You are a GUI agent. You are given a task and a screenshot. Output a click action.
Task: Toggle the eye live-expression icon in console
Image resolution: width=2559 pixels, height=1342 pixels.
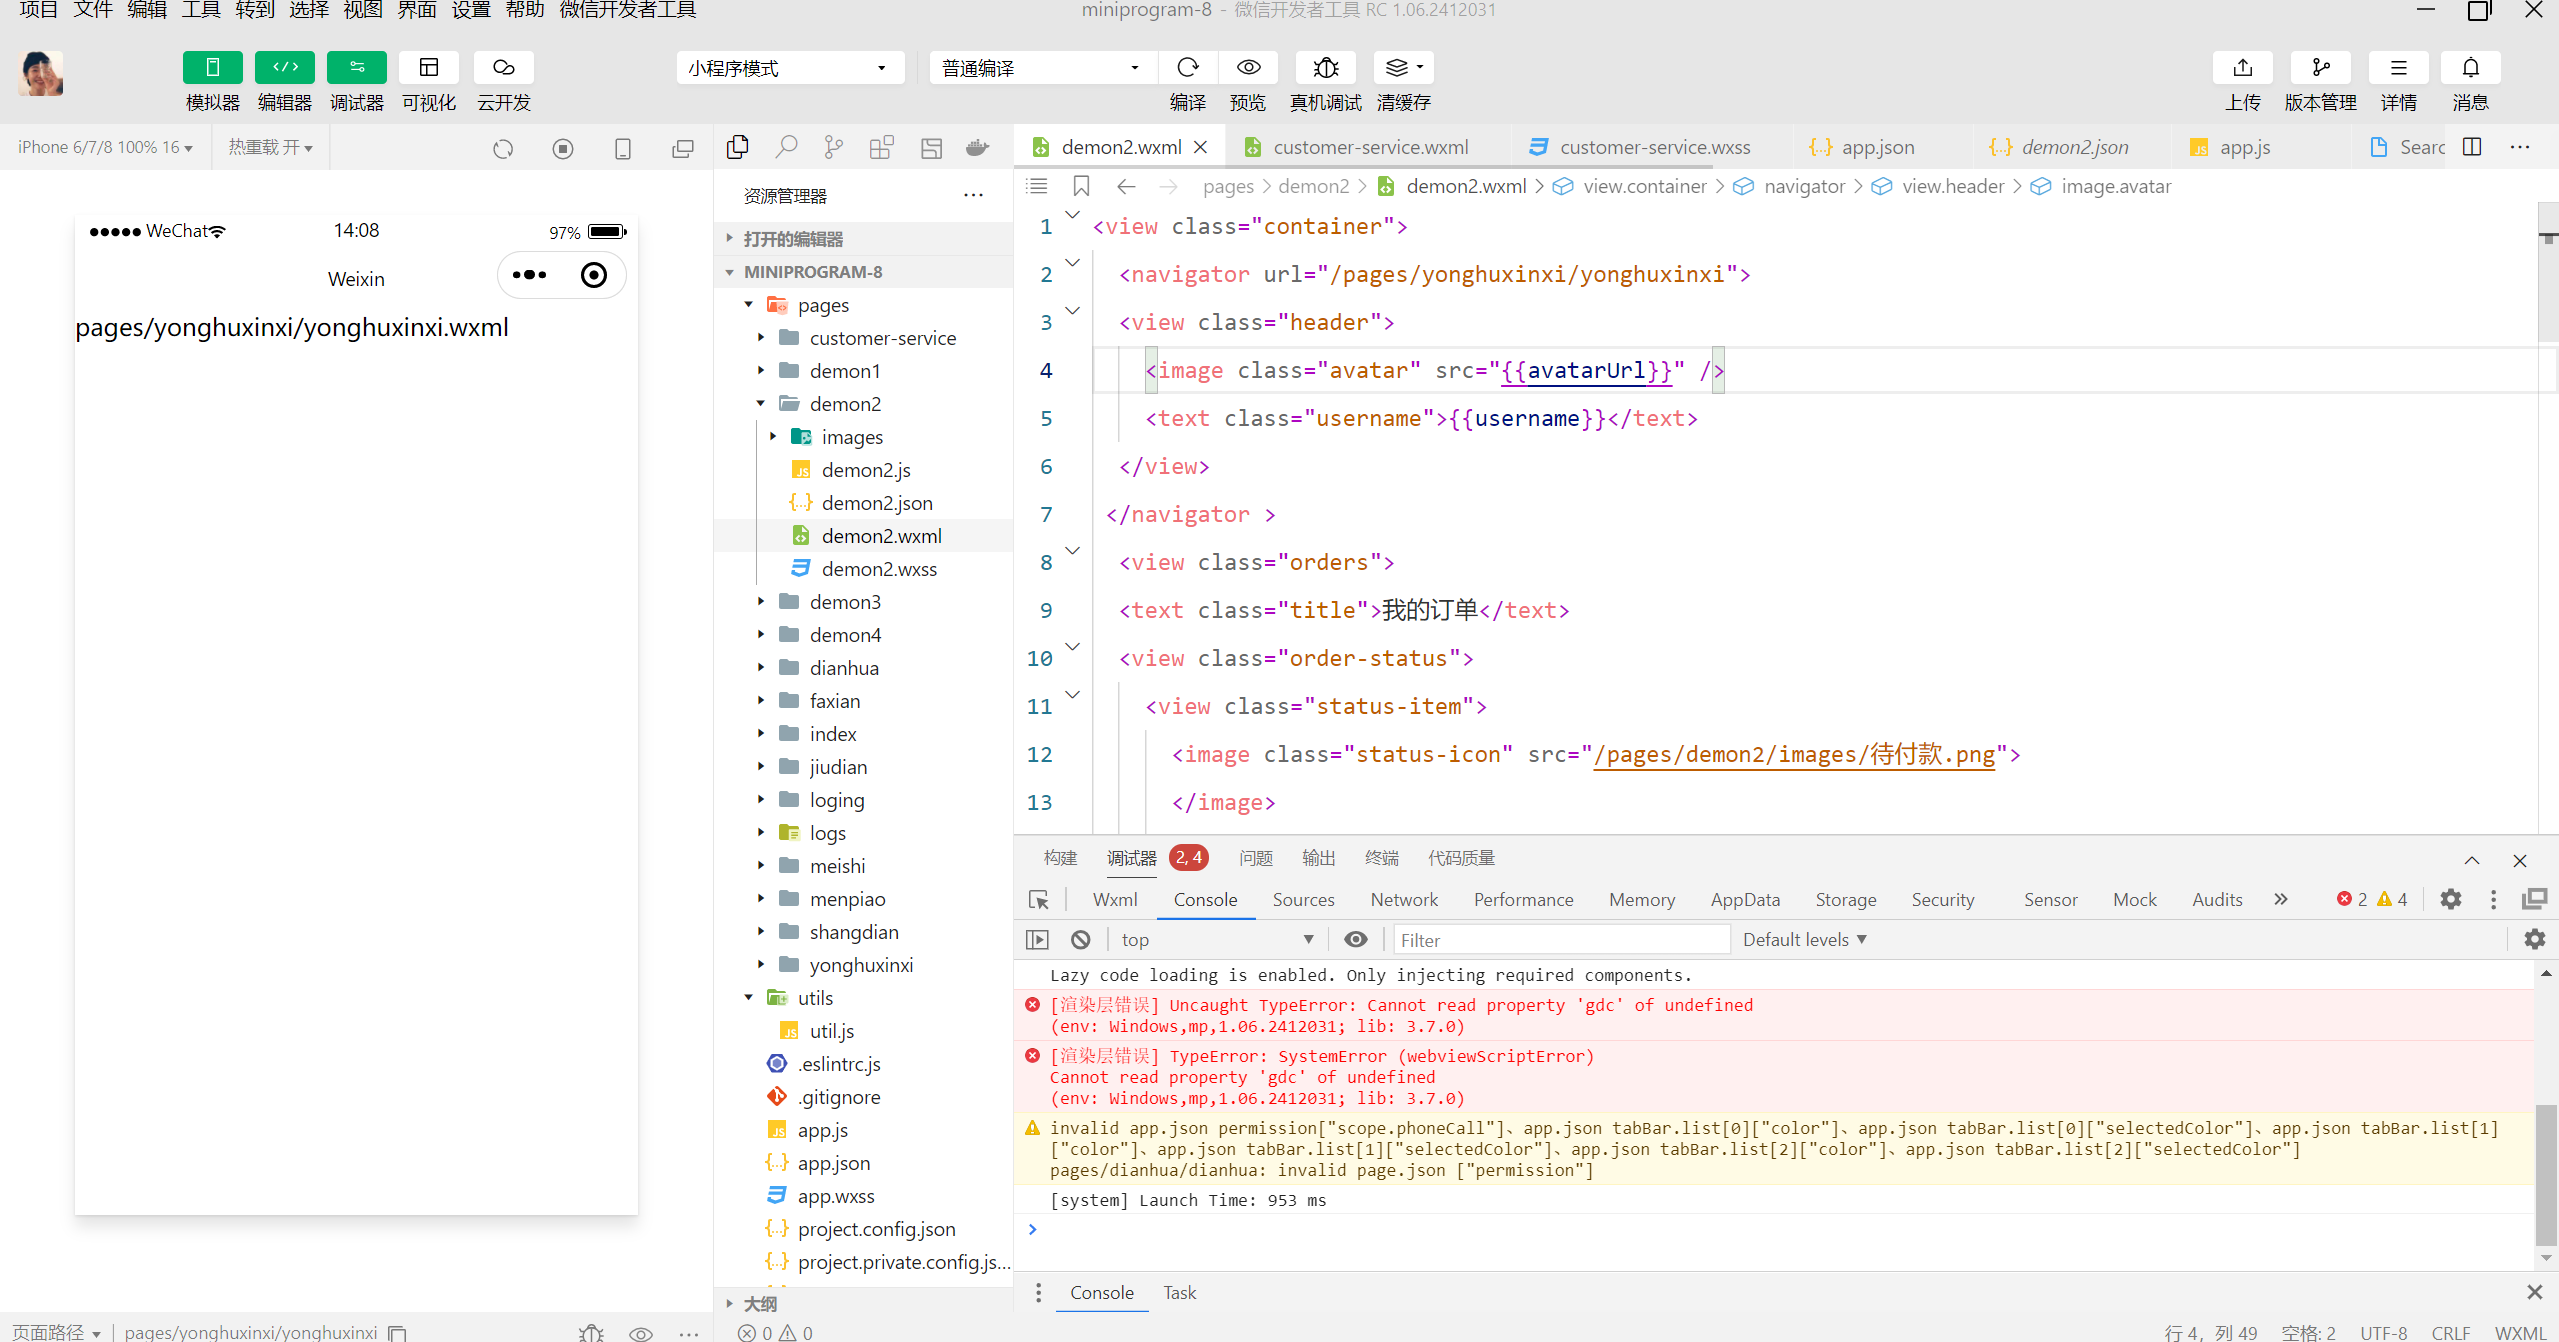tap(1355, 939)
